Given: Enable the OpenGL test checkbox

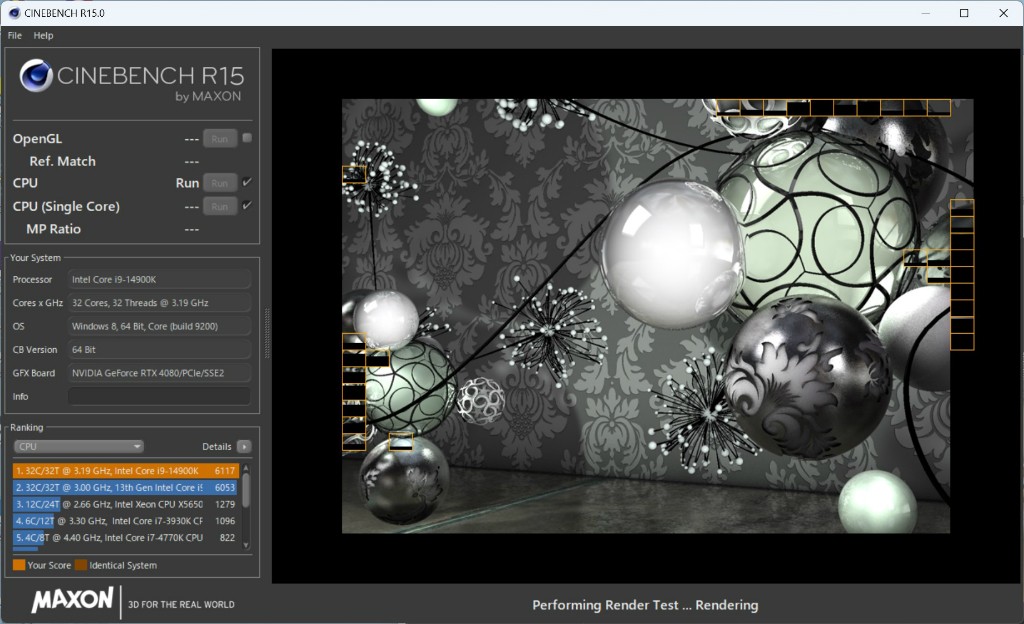Looking at the screenshot, I should tap(247, 138).
